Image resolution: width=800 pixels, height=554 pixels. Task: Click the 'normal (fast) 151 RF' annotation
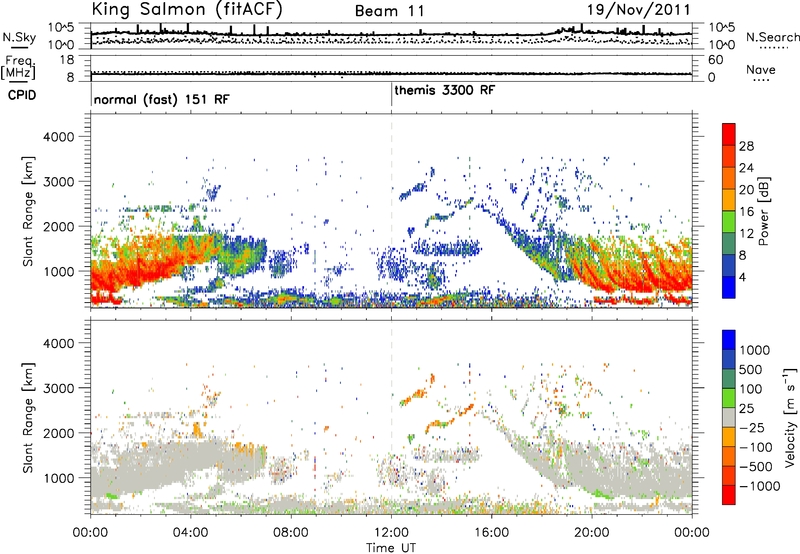[162, 99]
